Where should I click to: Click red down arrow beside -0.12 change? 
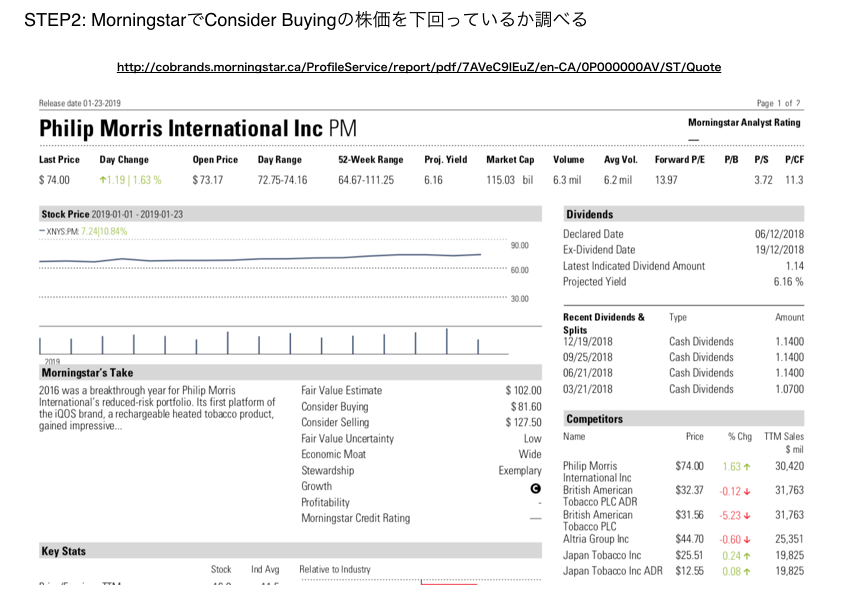pos(748,491)
